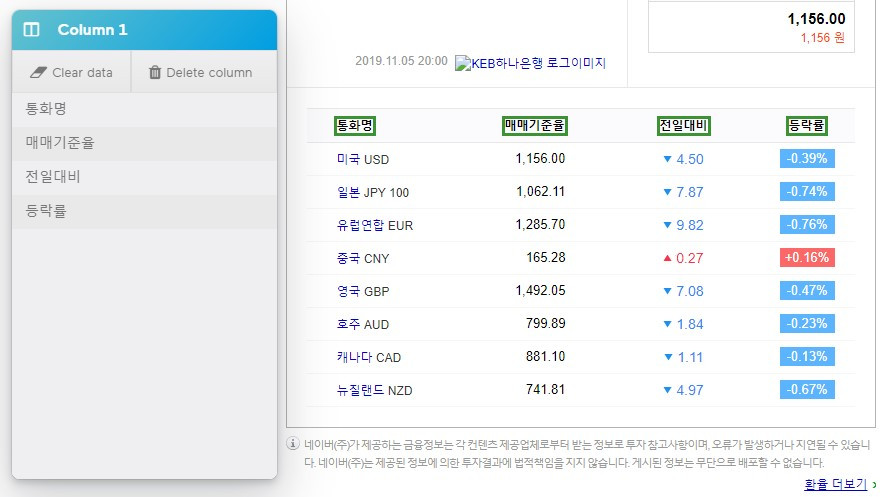The width and height of the screenshot is (882, 497).
Task: Click the red 0.27 daily change value
Action: (690, 259)
